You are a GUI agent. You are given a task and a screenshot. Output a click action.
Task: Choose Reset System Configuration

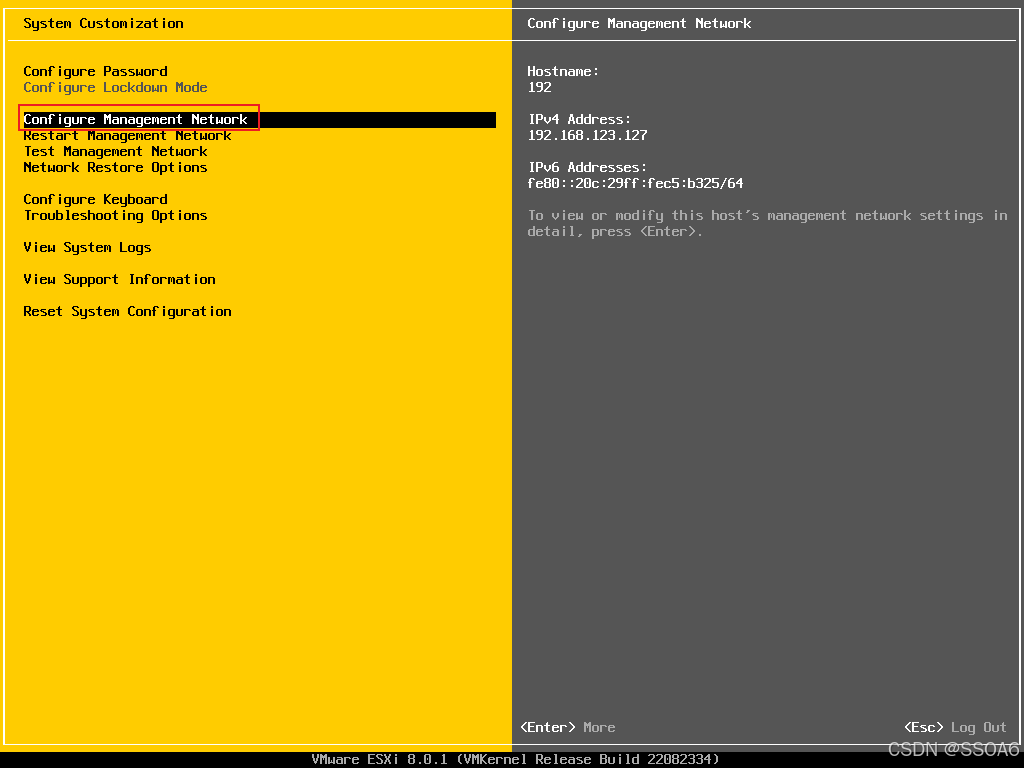[x=127, y=312]
